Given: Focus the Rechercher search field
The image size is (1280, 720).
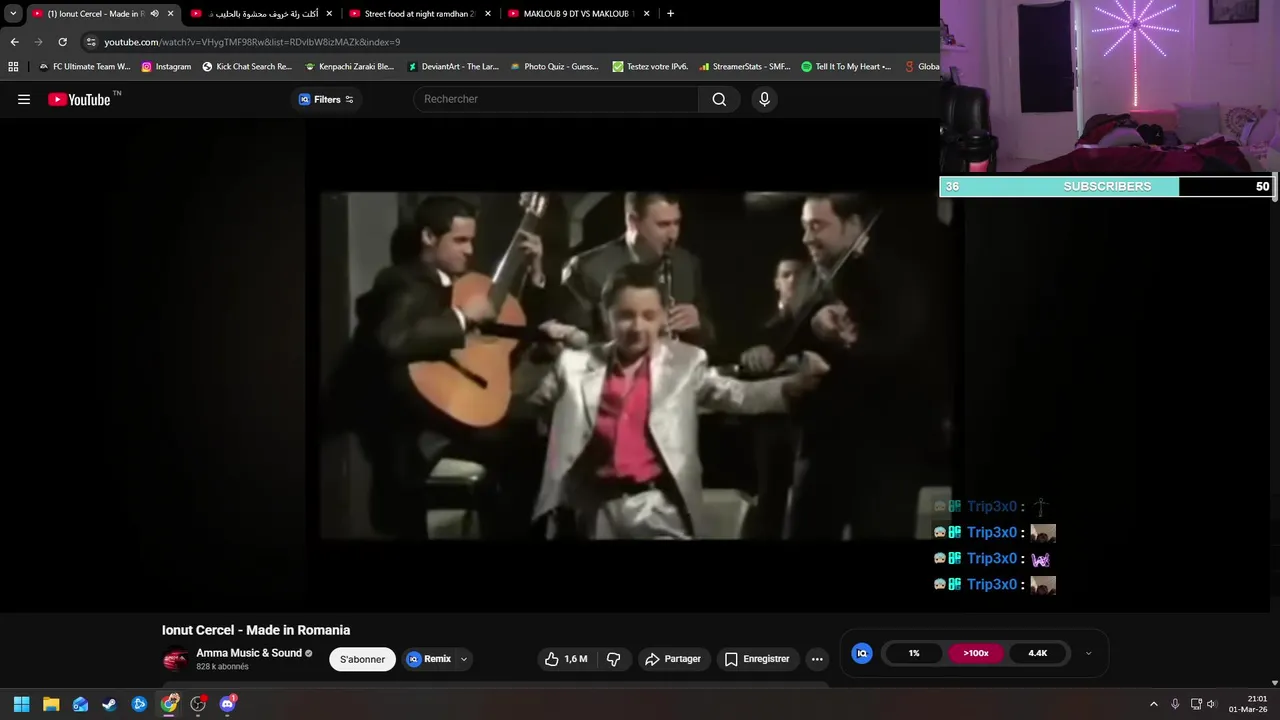Looking at the screenshot, I should pyautogui.click(x=556, y=99).
